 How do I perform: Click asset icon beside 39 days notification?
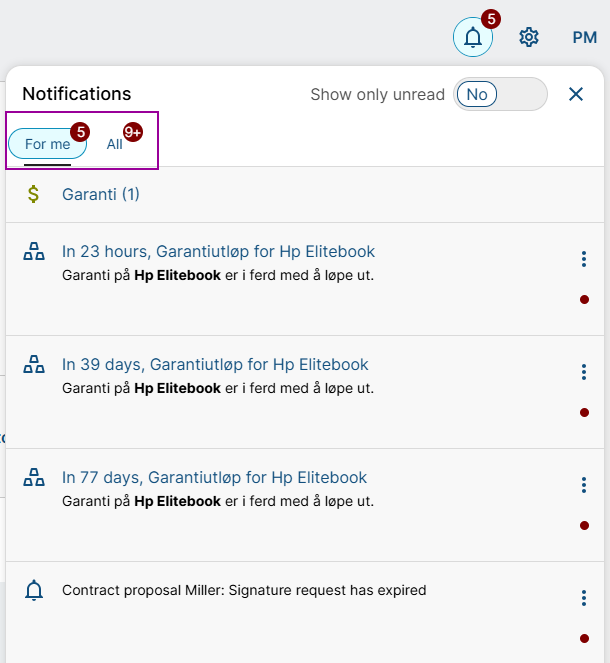click(x=34, y=365)
